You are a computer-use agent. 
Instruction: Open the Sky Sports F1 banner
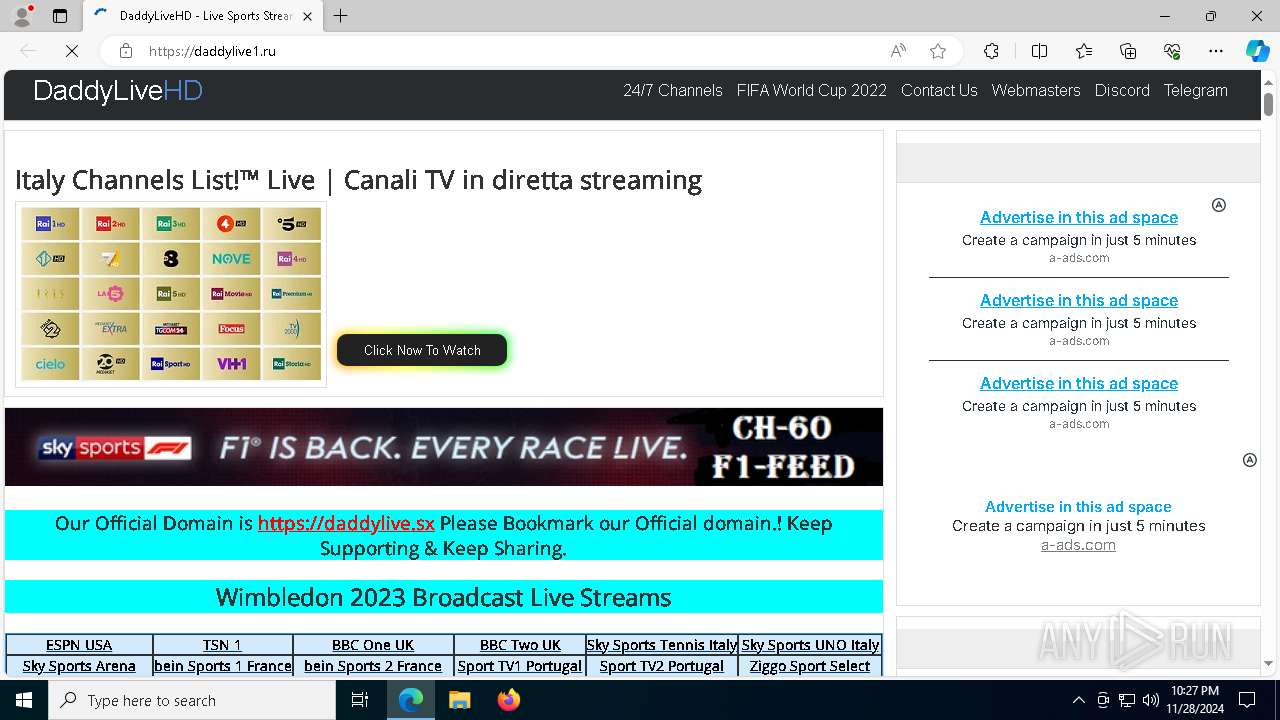(444, 447)
